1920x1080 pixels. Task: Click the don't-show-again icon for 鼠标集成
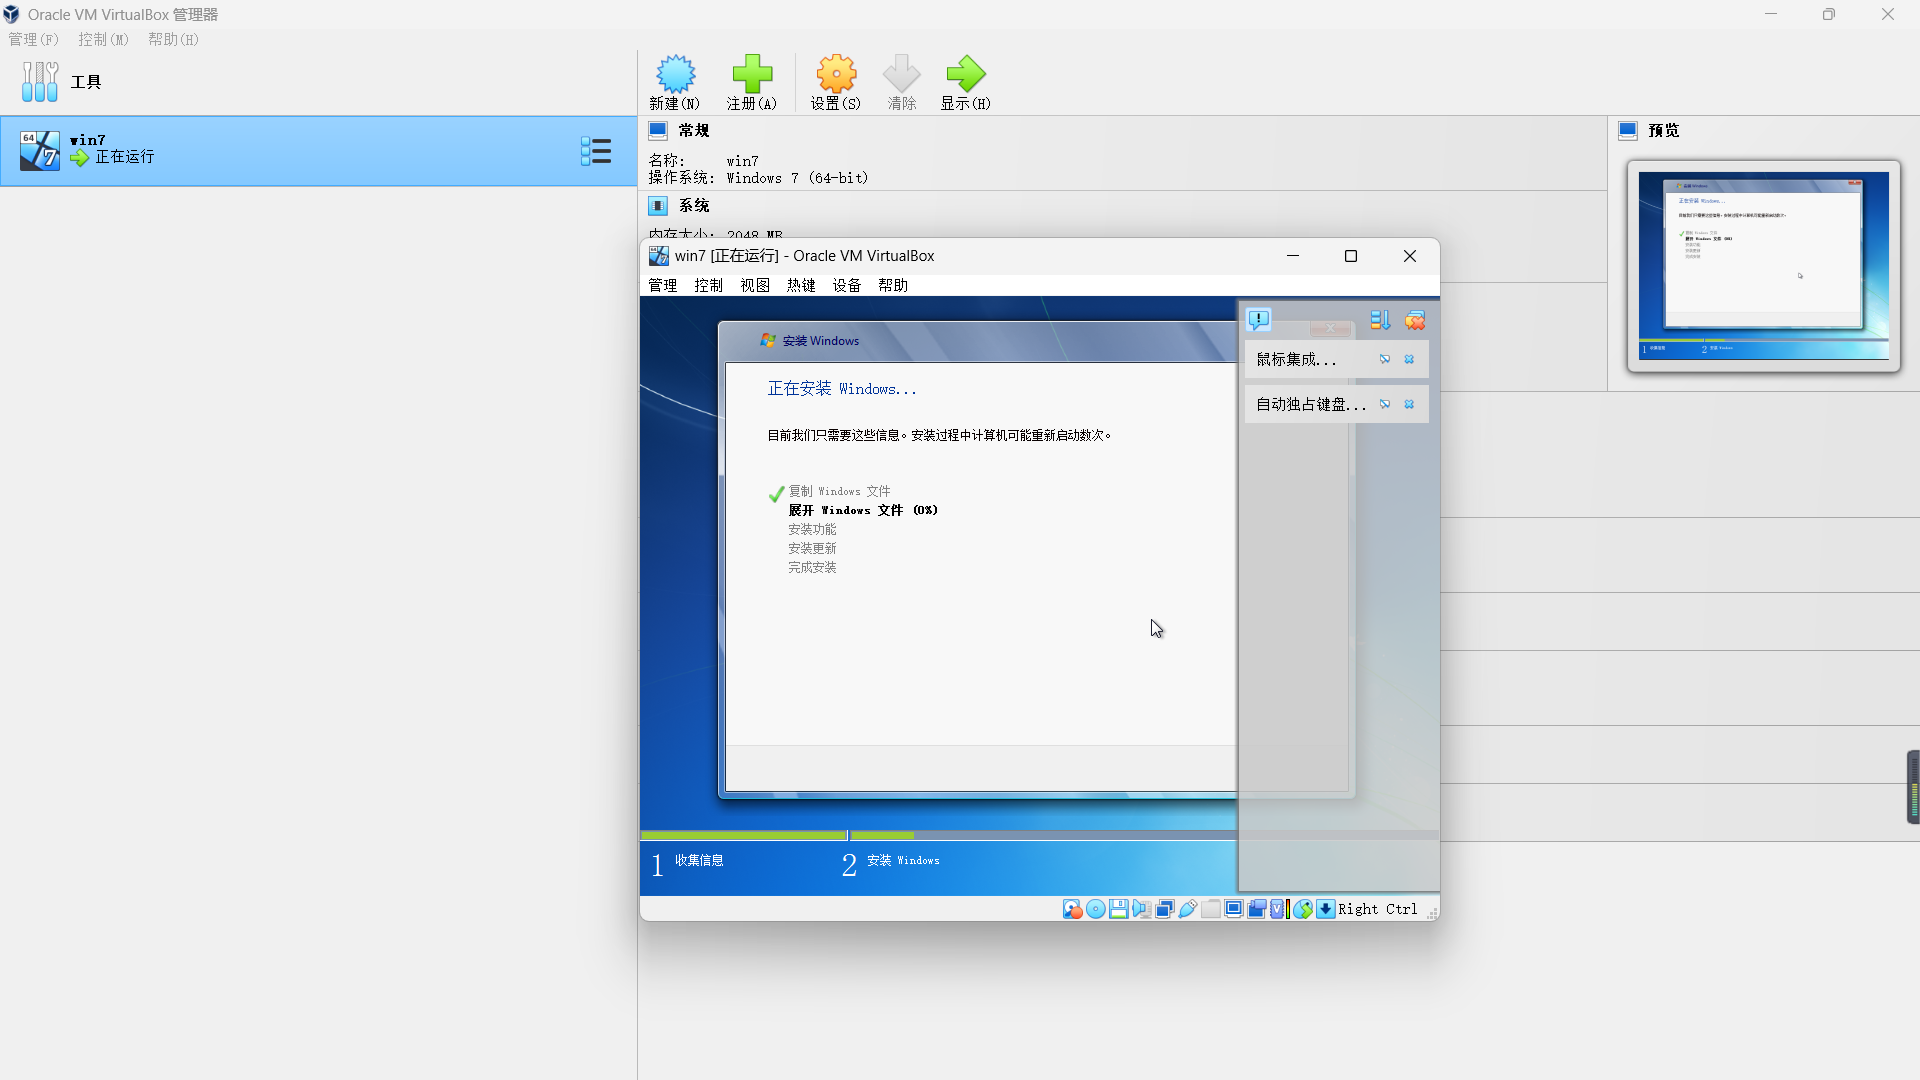[1385, 359]
